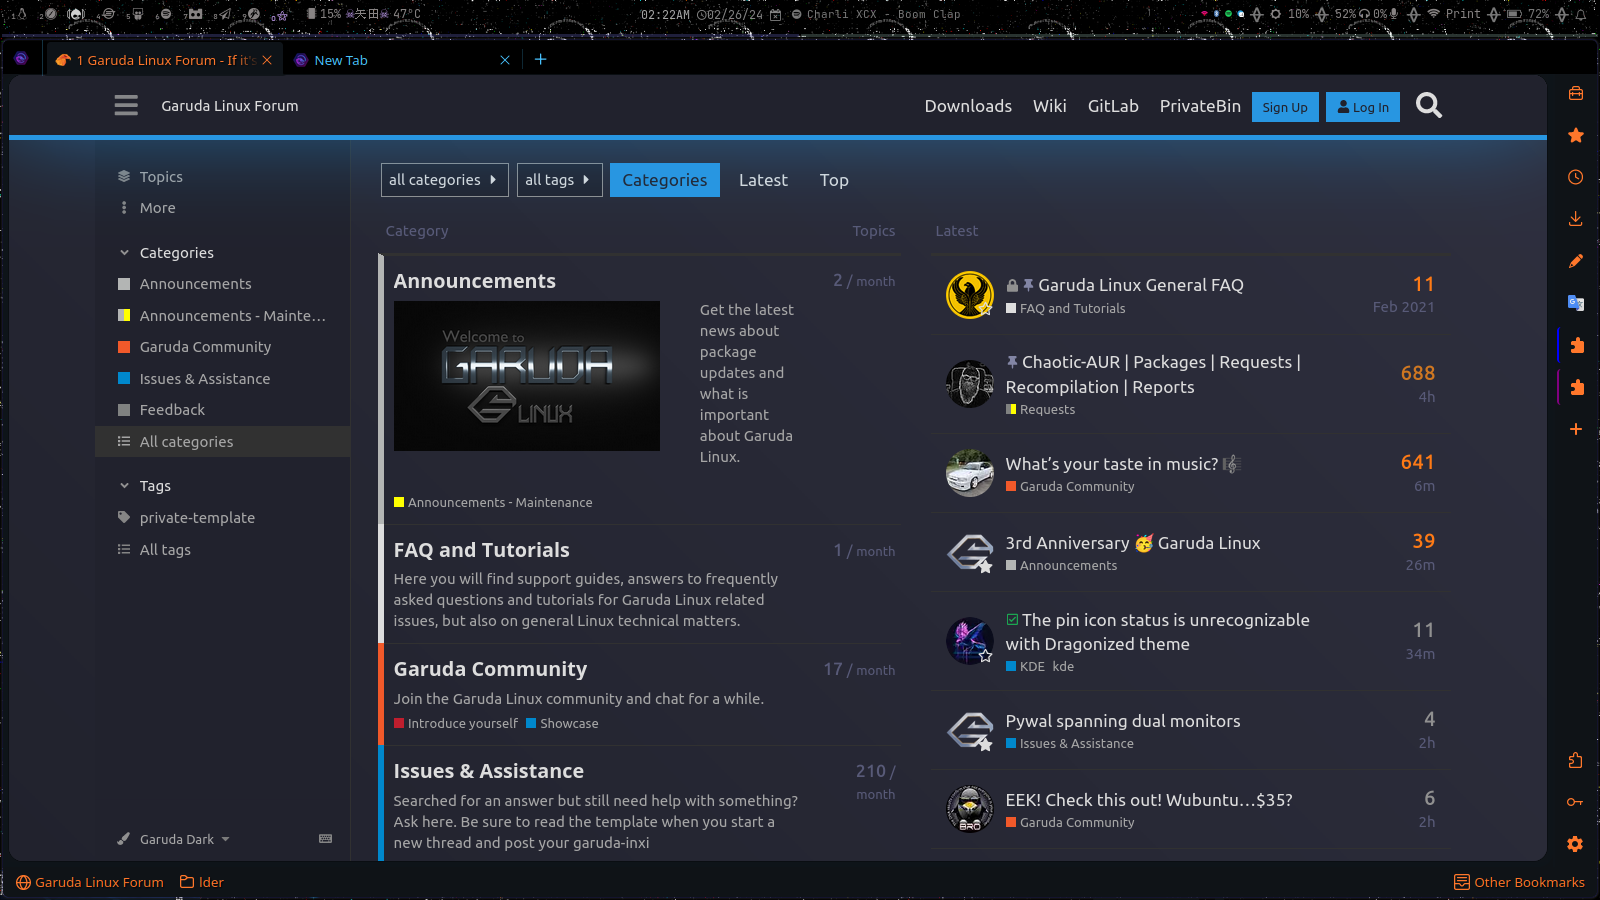This screenshot has width=1600, height=900.
Task: Click the Chaotic-AUR topic poster avatar
Action: tap(970, 384)
